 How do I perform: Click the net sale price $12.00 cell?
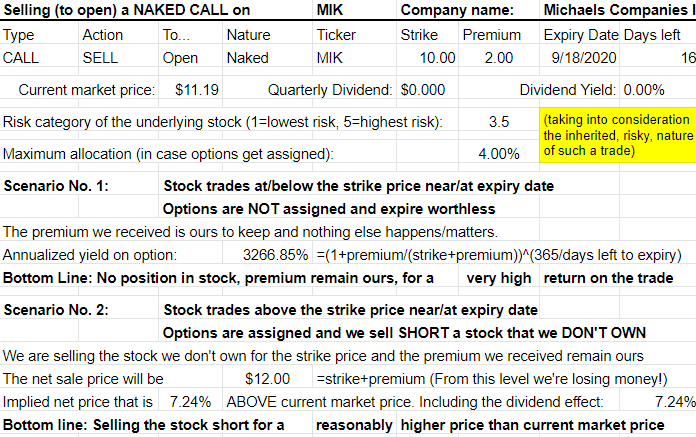point(267,379)
